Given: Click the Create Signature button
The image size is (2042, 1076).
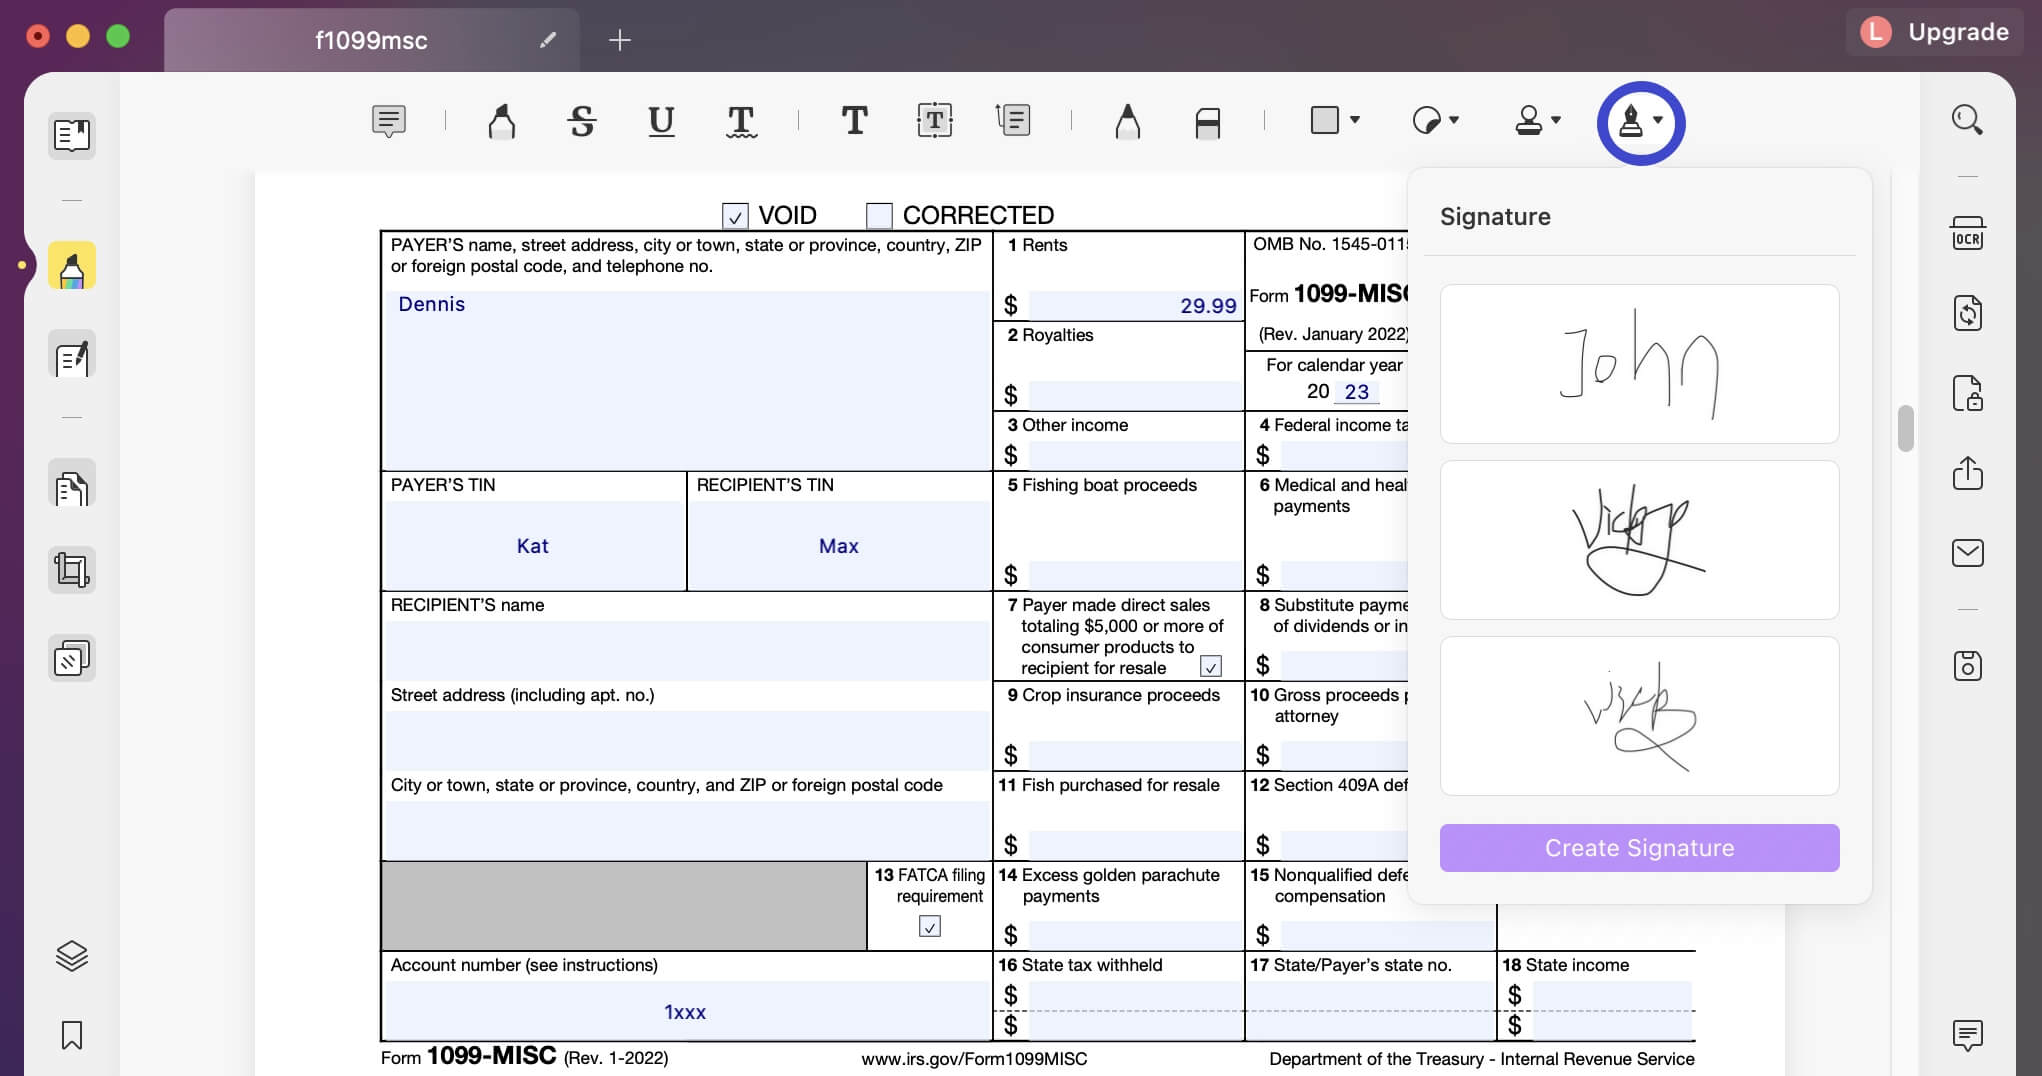Looking at the screenshot, I should pos(1639,848).
